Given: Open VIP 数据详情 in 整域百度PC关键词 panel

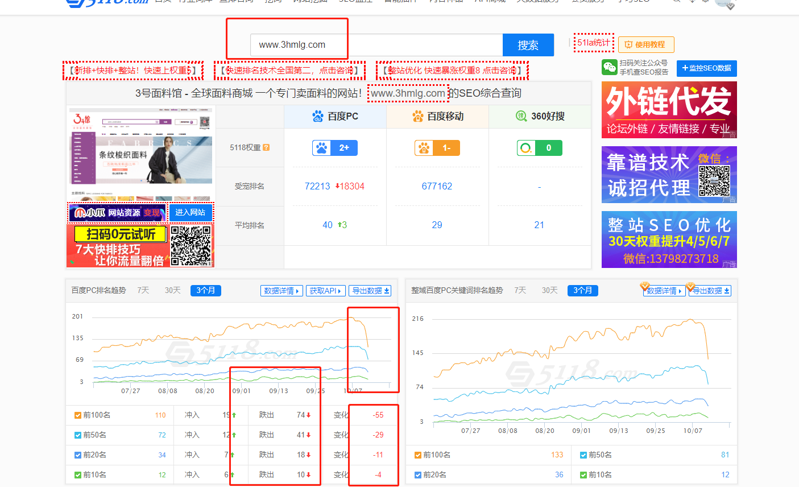Looking at the screenshot, I should tap(664, 291).
